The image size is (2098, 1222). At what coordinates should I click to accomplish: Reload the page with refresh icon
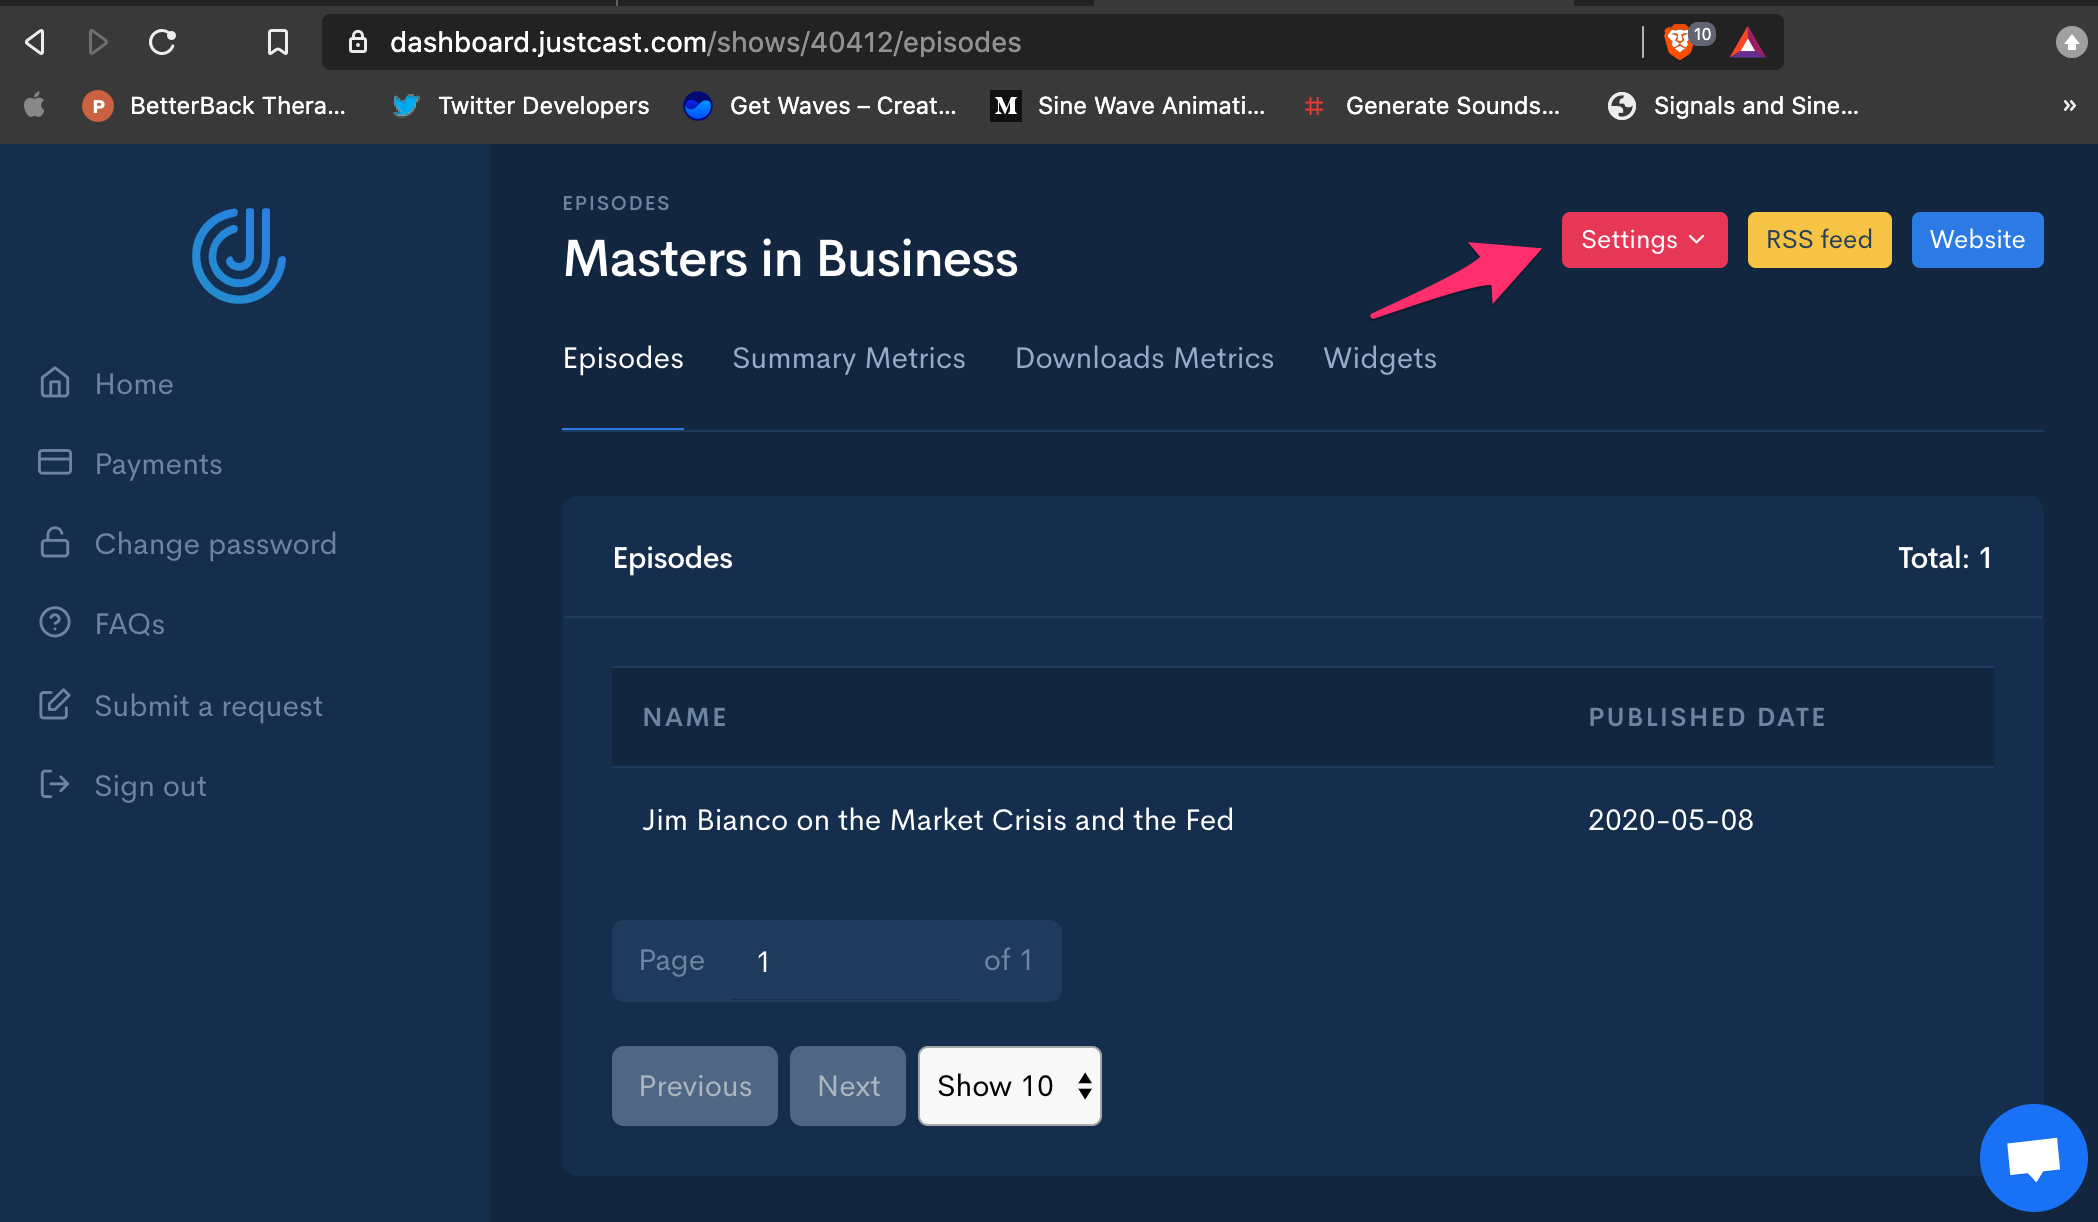pyautogui.click(x=162, y=42)
